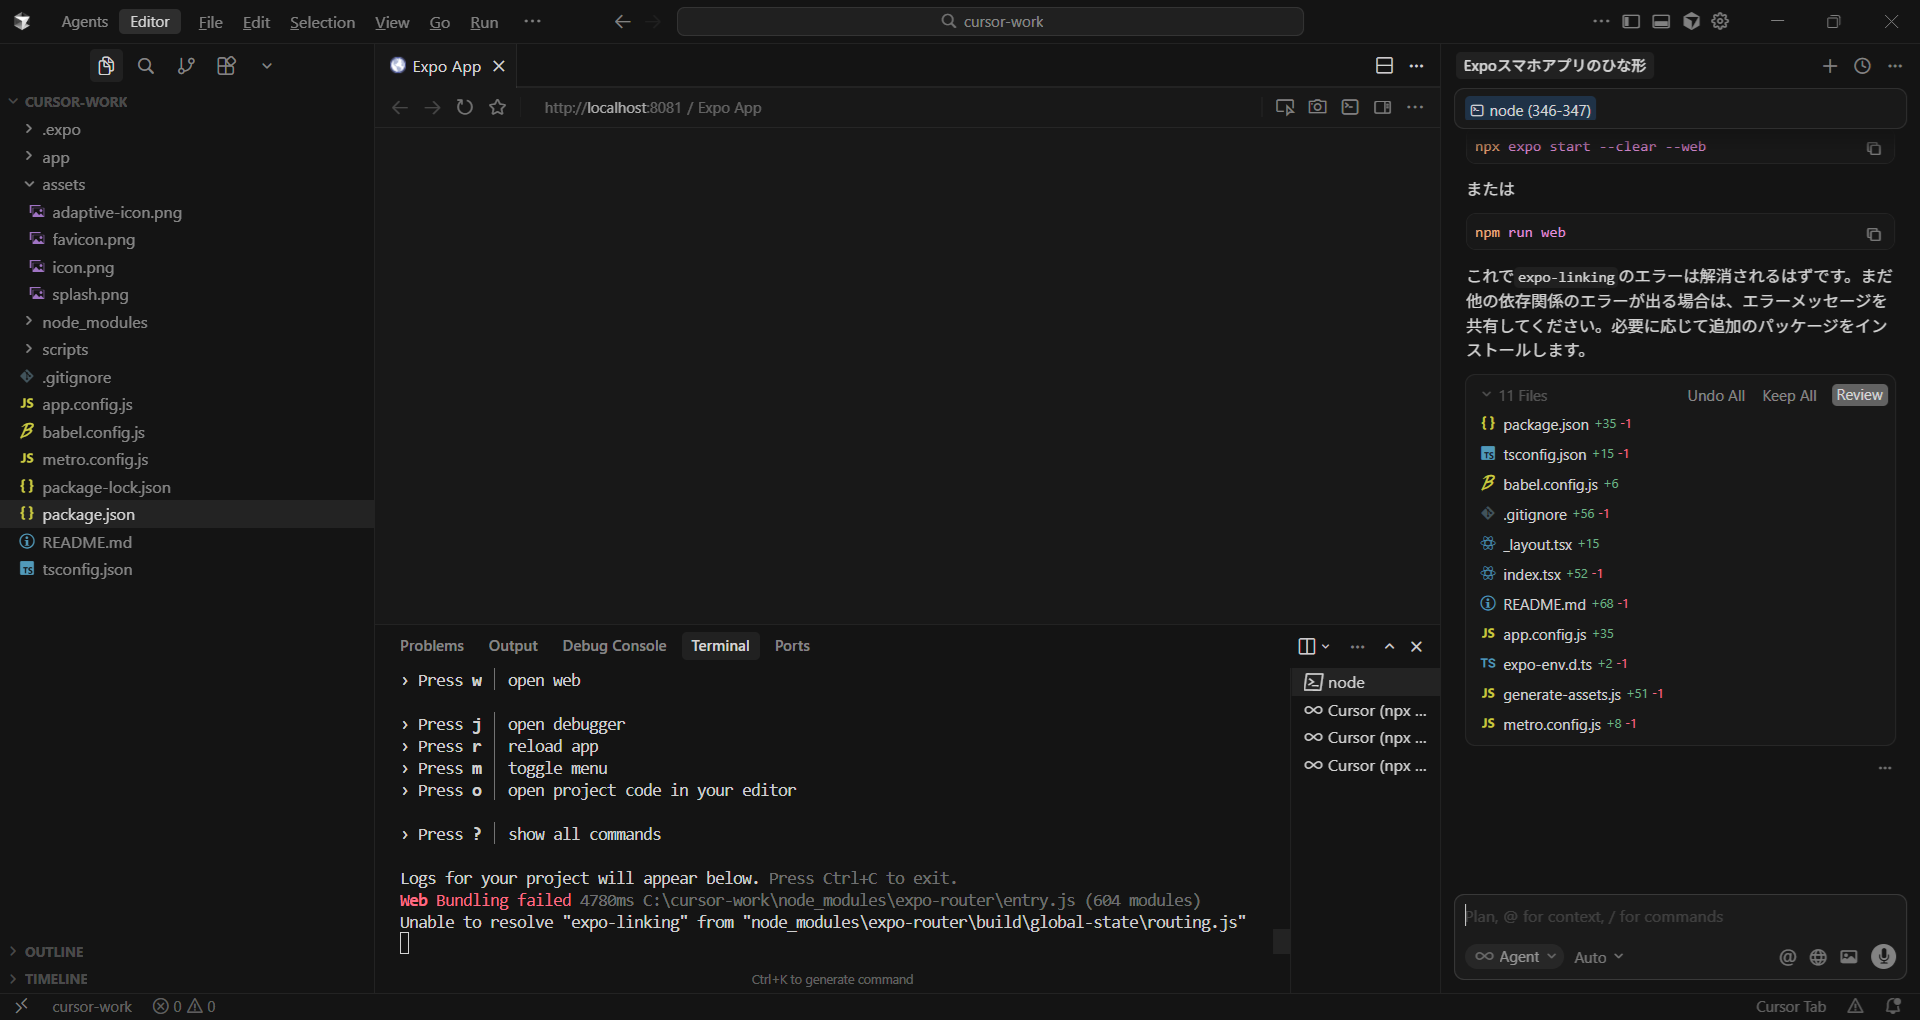Click the Undo All button

pos(1715,396)
